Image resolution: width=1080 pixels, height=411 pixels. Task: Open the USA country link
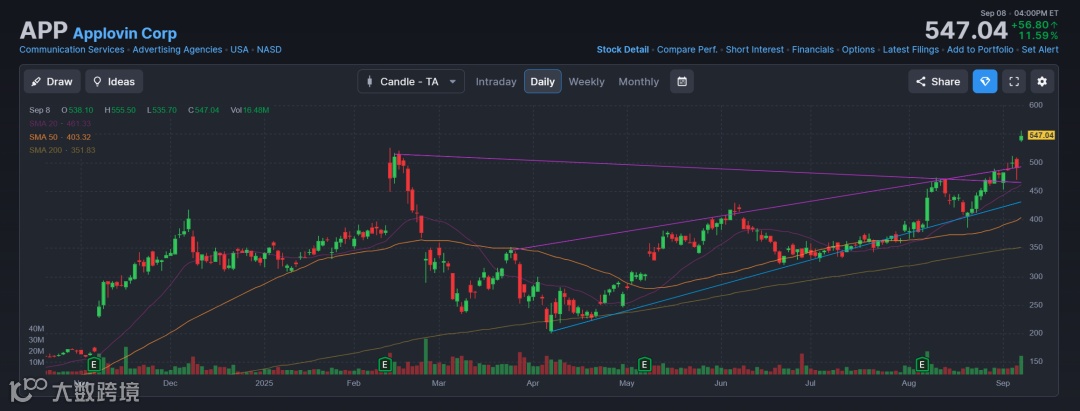coord(240,50)
